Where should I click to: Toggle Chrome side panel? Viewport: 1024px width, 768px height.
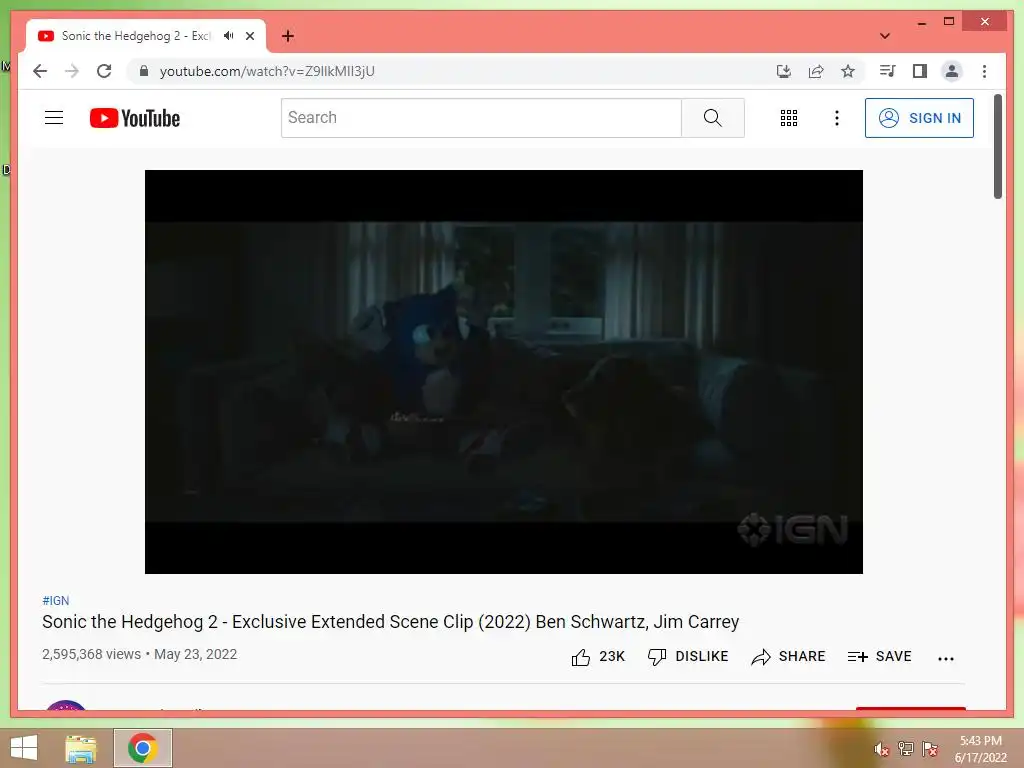pos(920,71)
